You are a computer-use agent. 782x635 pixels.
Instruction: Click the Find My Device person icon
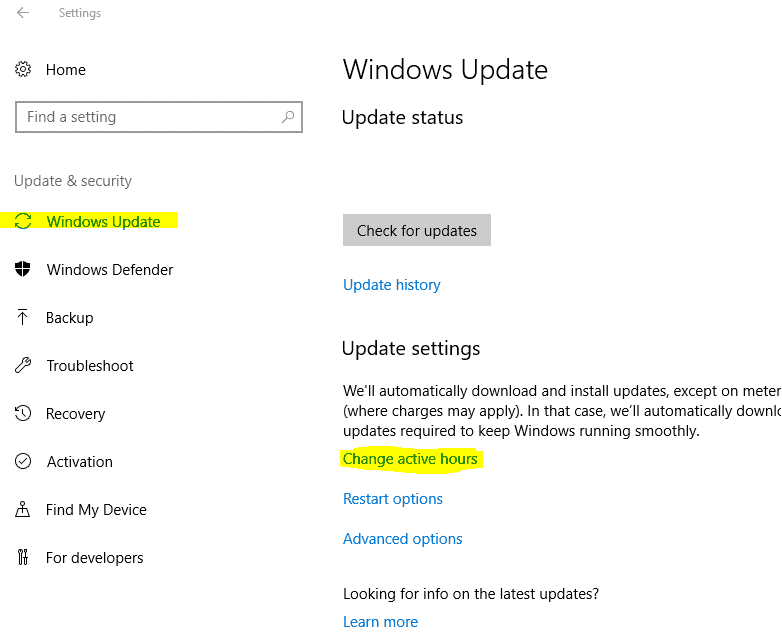[22, 509]
